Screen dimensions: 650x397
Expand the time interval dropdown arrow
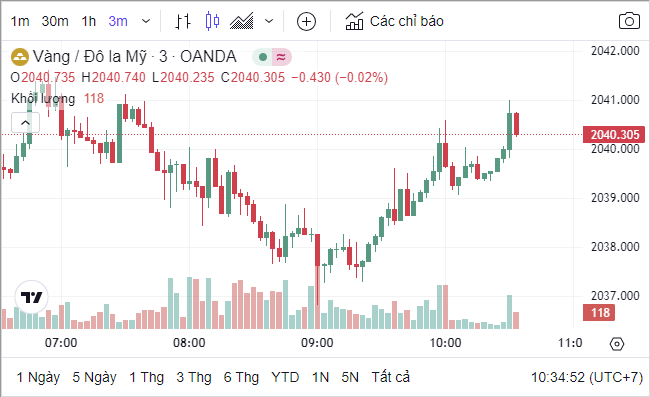pyautogui.click(x=146, y=21)
